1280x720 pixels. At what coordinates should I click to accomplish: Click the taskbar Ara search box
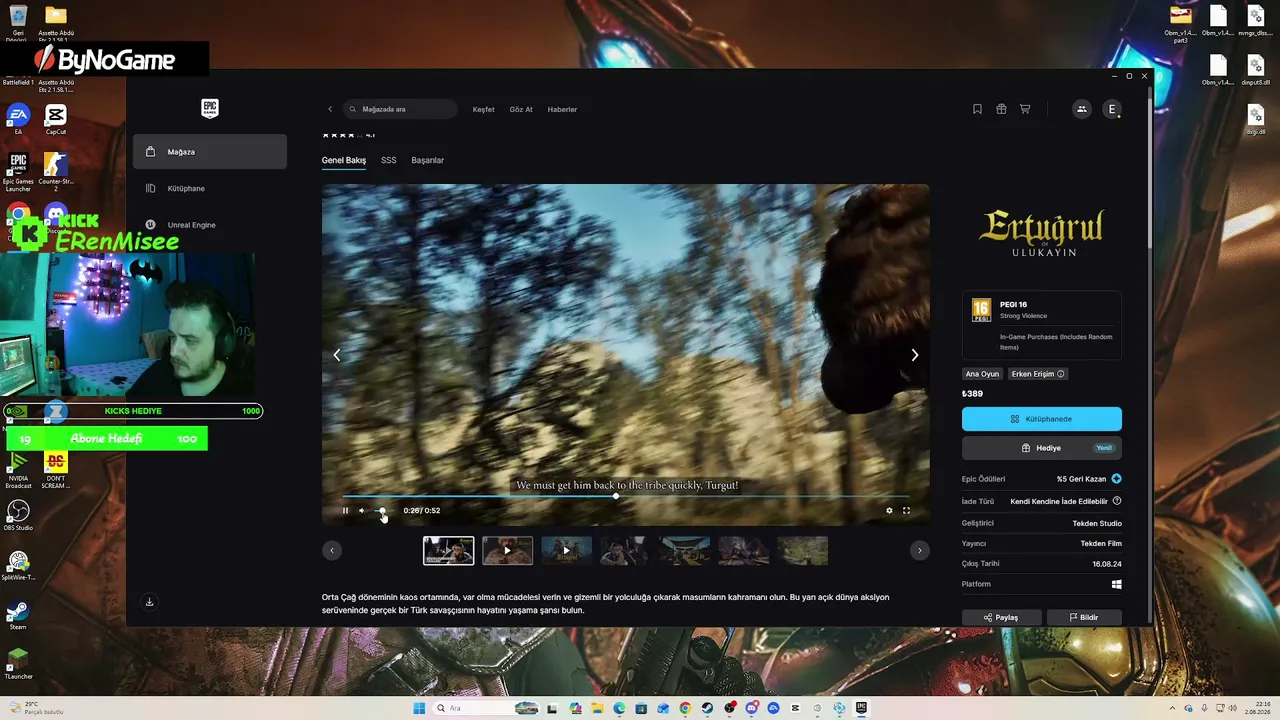click(488, 708)
